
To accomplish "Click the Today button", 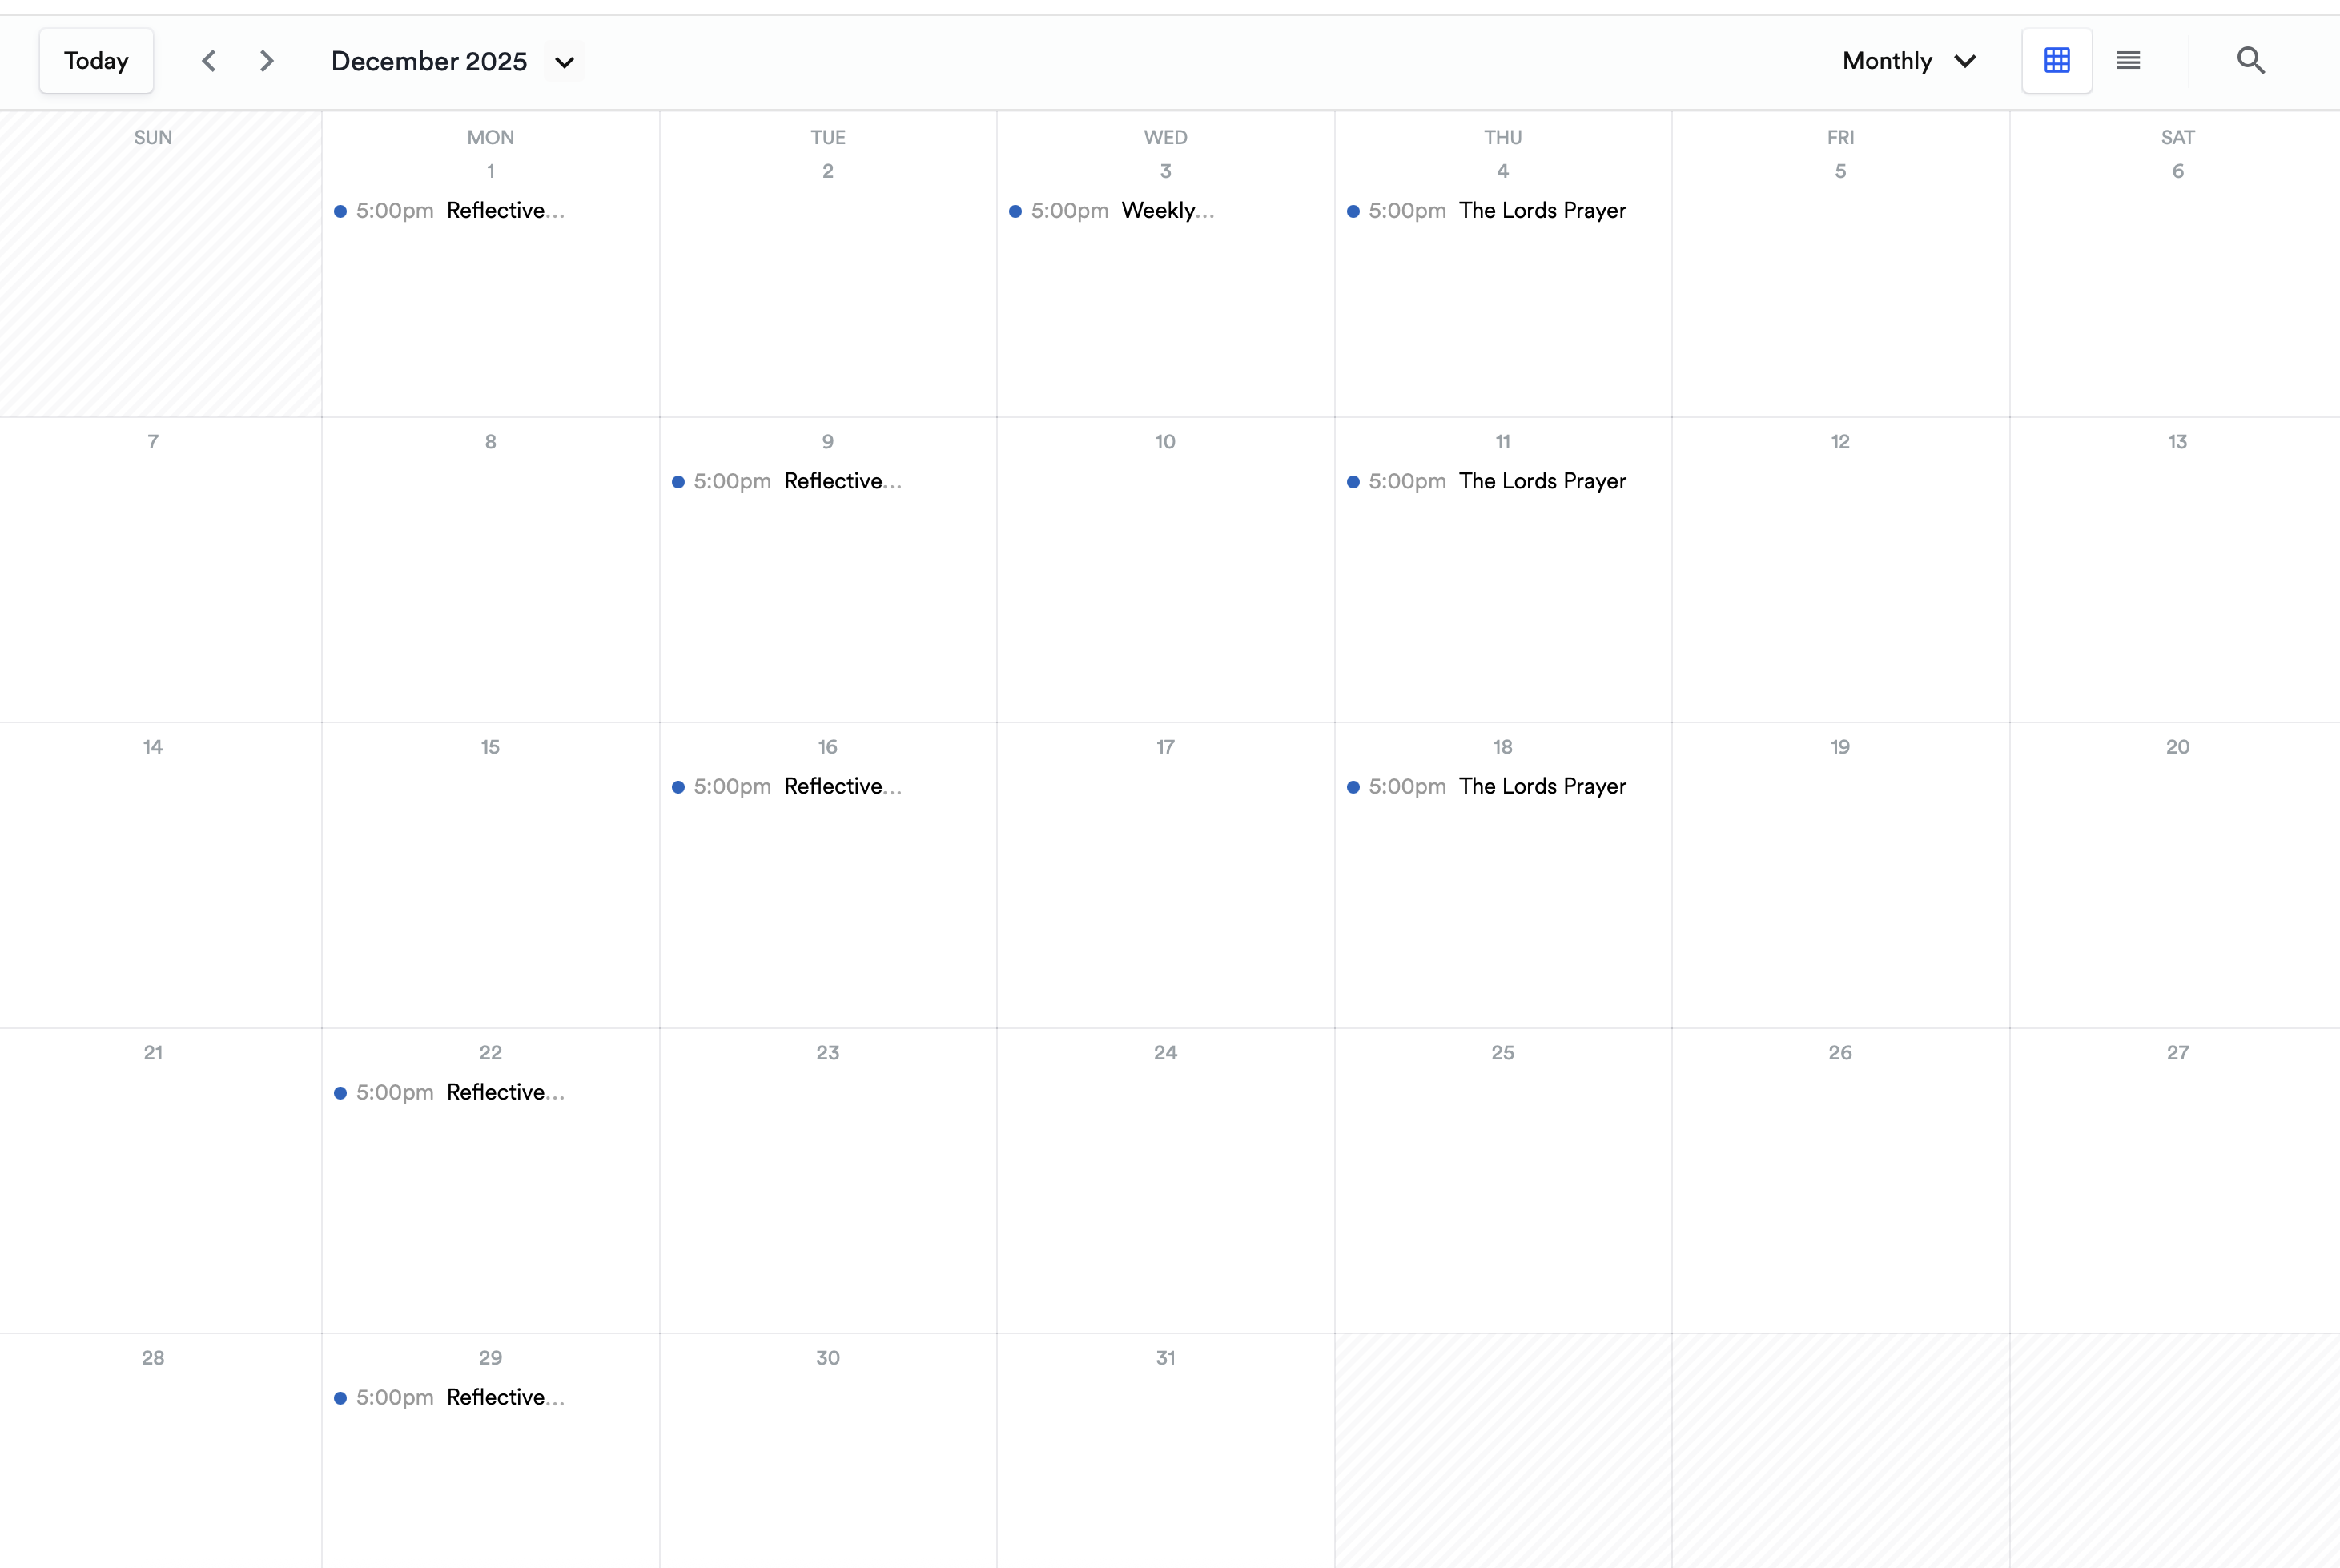I will point(96,61).
